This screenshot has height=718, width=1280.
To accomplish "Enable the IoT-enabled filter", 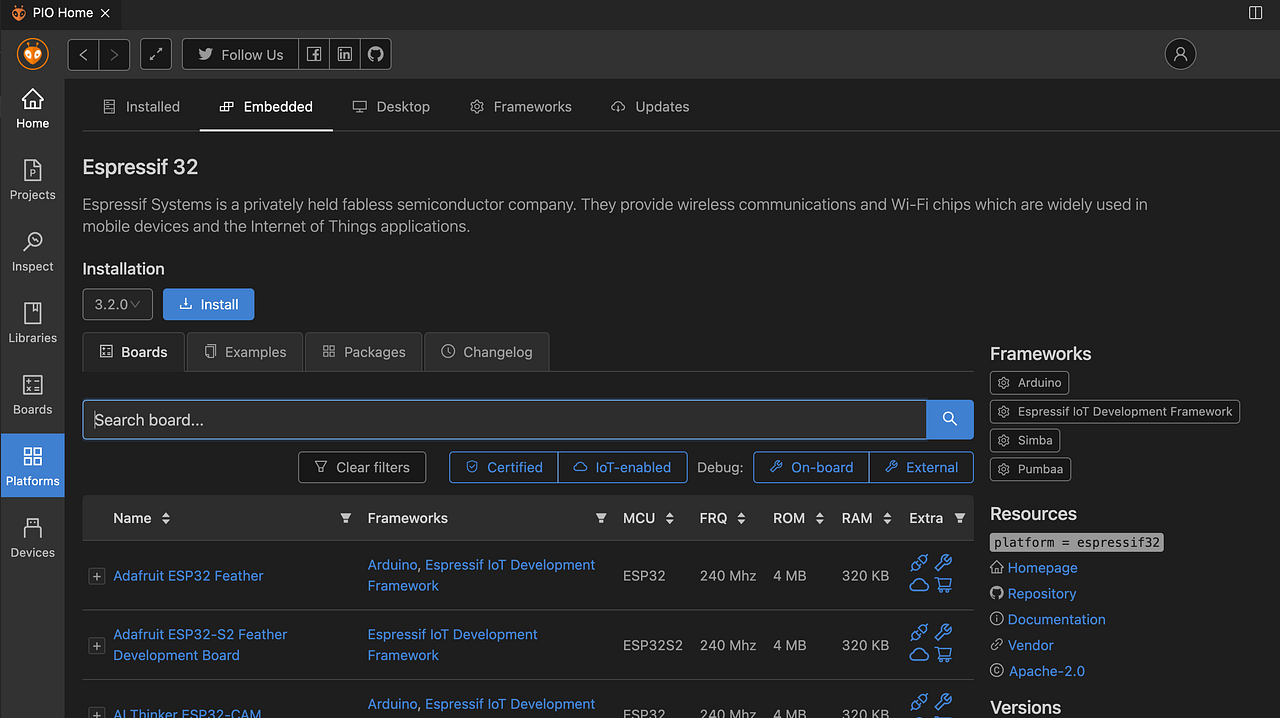I will coord(622,467).
